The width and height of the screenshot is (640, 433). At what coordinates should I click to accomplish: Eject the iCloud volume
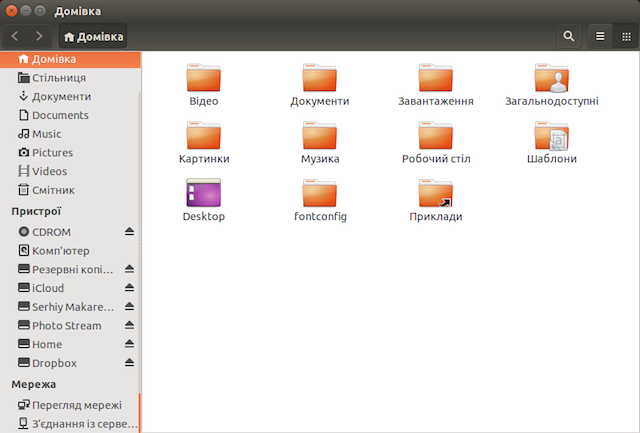(129, 288)
